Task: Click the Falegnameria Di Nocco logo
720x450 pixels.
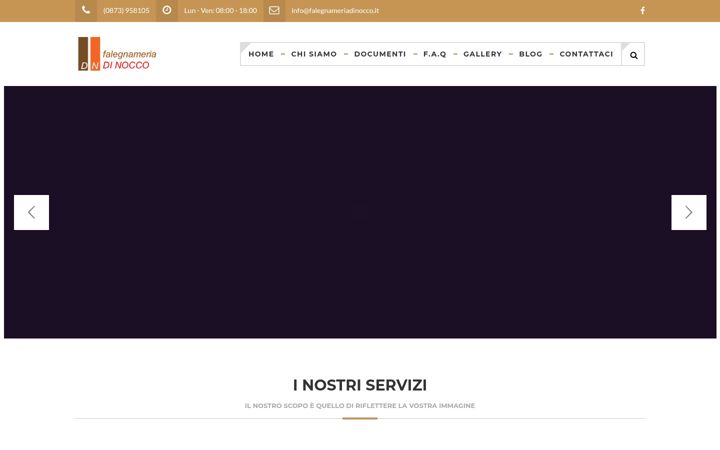Action: pos(117,54)
